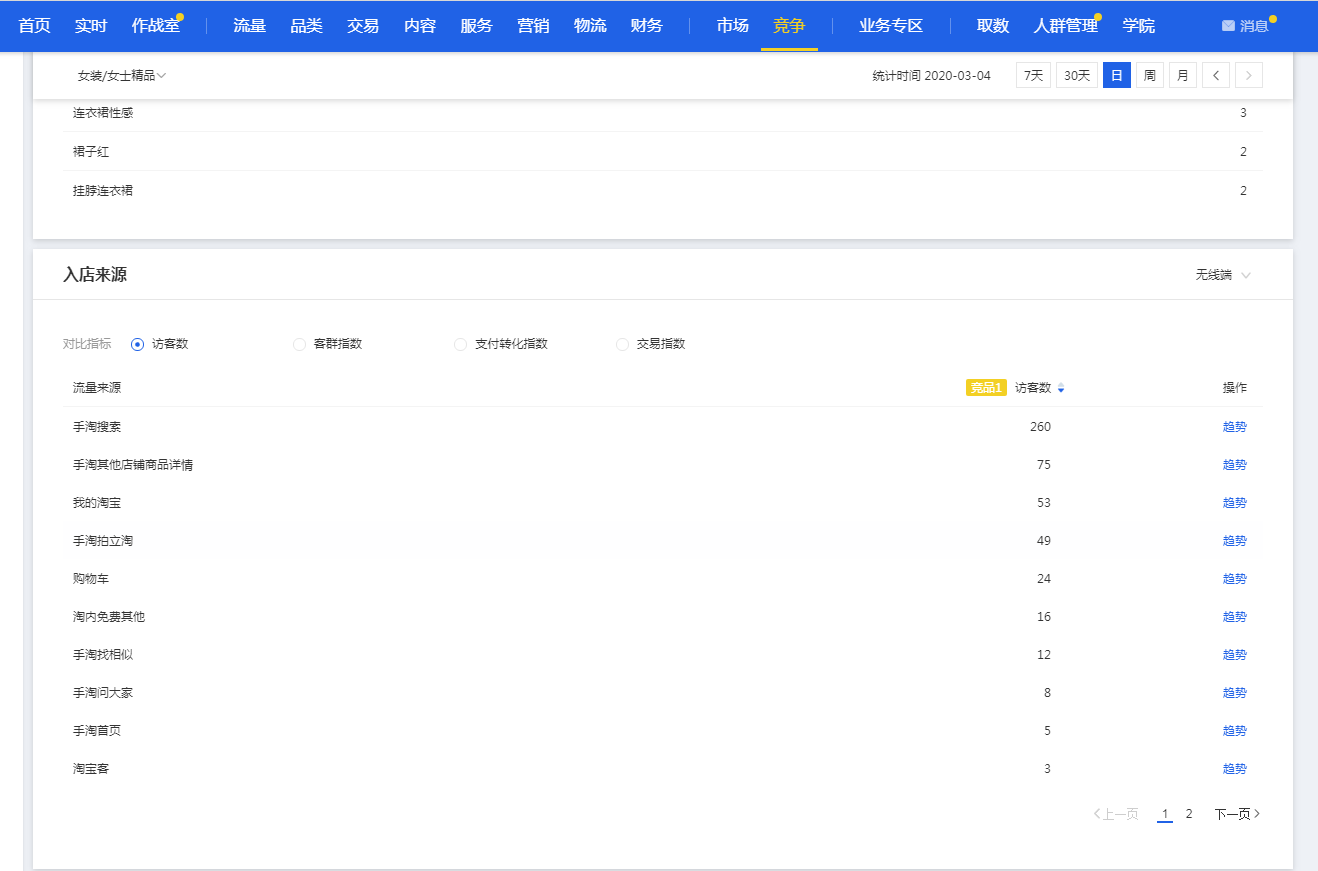The width and height of the screenshot is (1318, 871).
Task: Open the 市场 menu tab
Action: (x=732, y=26)
